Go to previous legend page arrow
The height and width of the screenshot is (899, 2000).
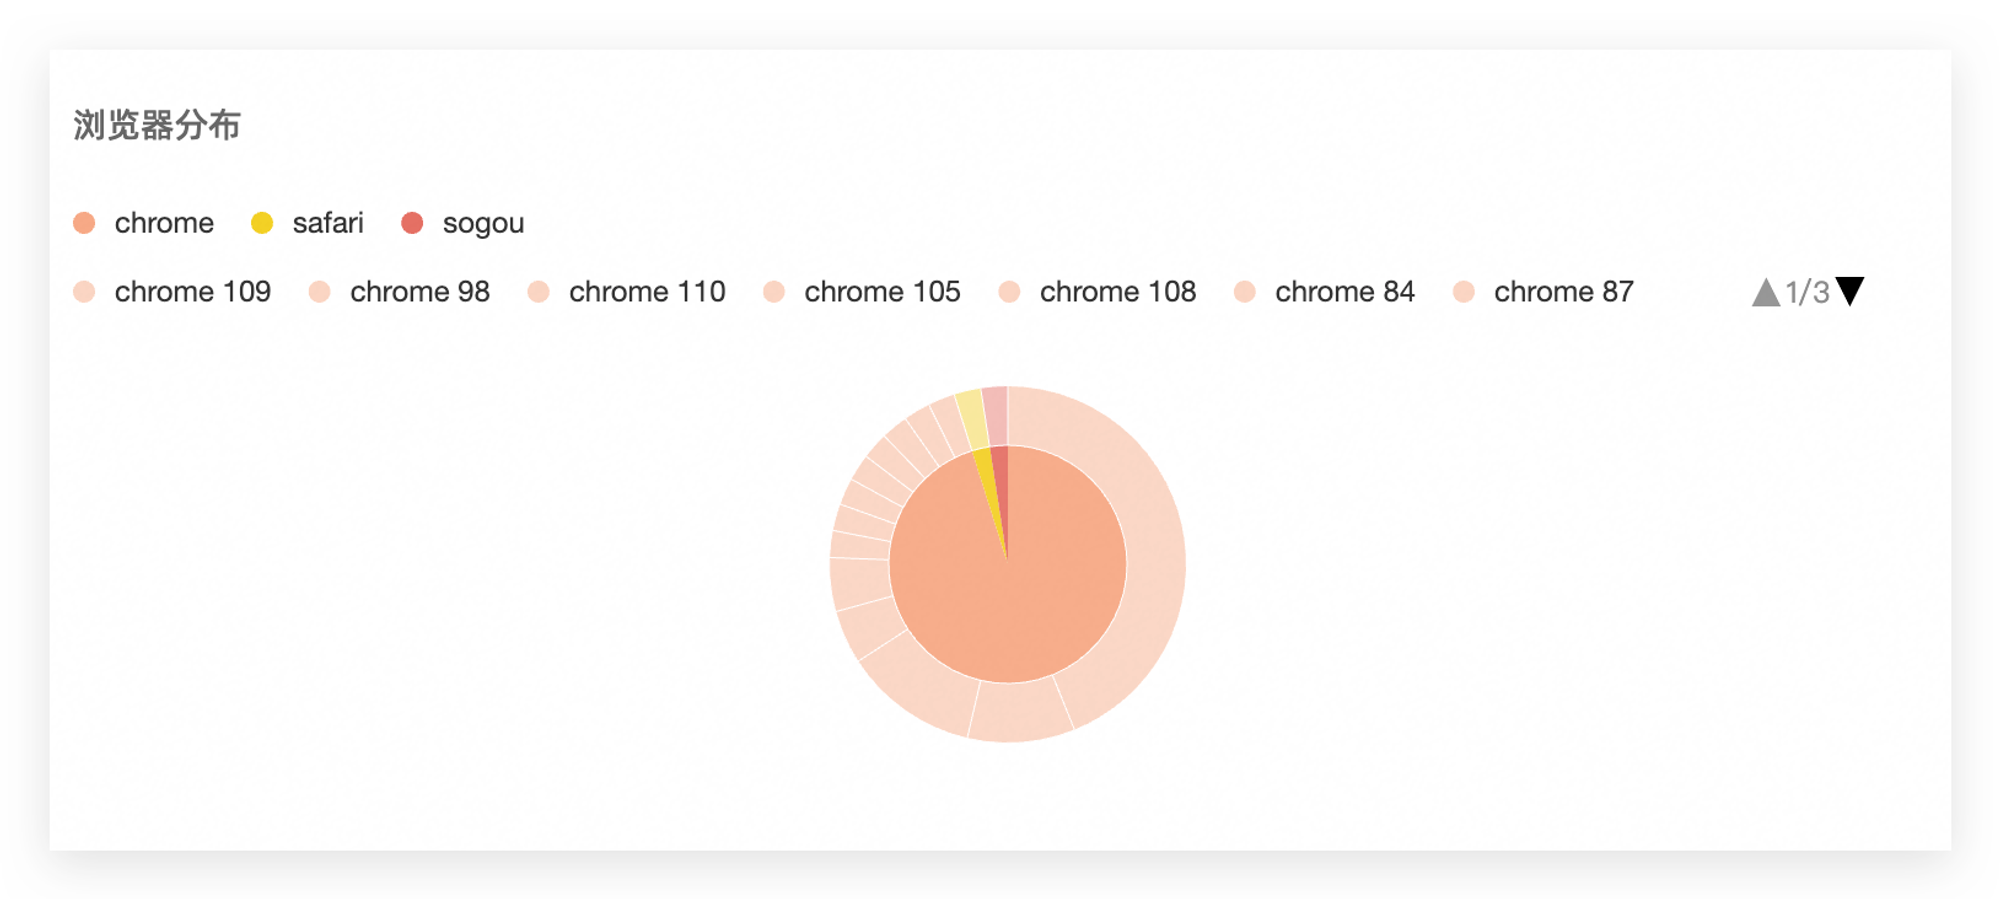[x=1766, y=292]
